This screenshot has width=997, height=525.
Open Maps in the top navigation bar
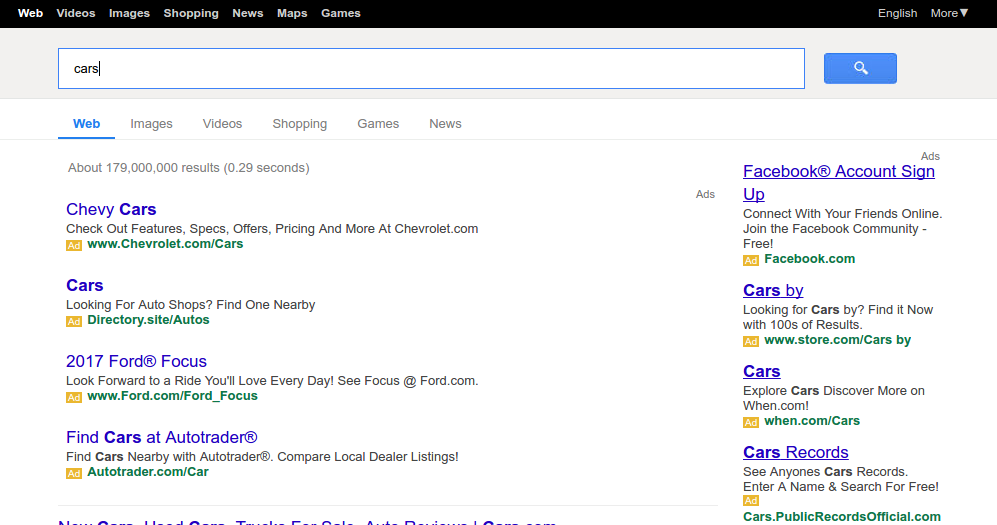point(292,13)
